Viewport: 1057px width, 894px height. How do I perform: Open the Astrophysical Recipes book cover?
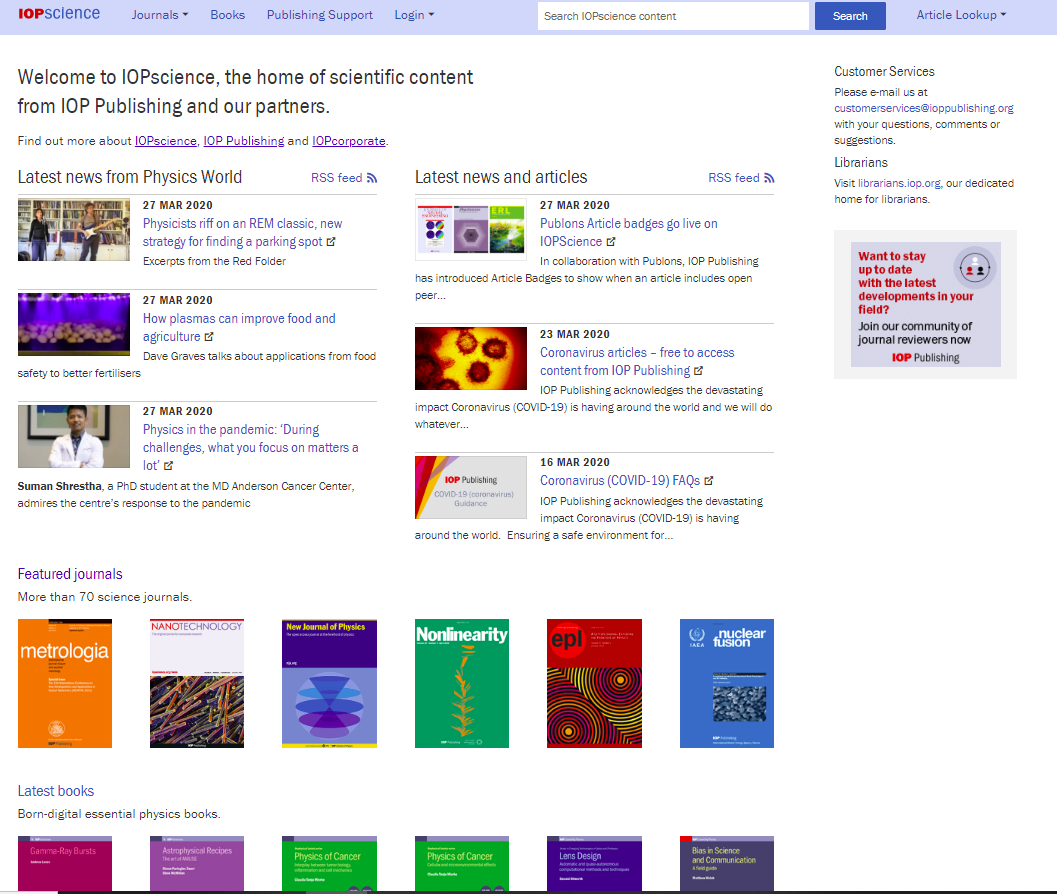197,864
